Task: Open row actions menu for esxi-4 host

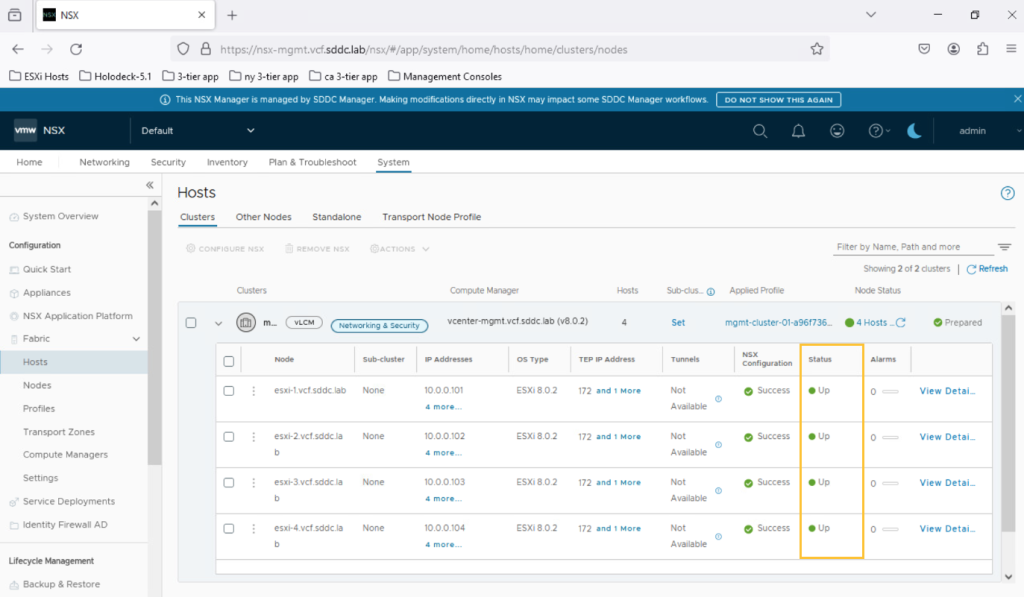Action: pos(253,528)
